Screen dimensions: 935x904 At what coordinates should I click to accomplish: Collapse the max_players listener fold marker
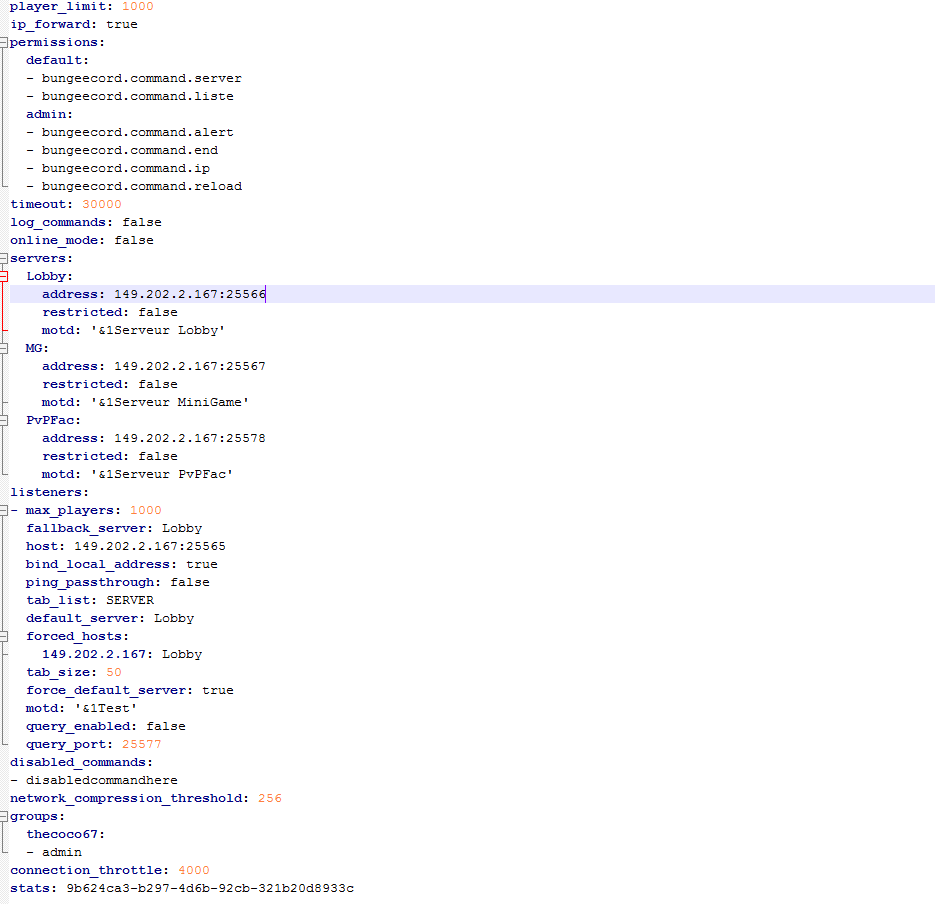tap(4, 510)
